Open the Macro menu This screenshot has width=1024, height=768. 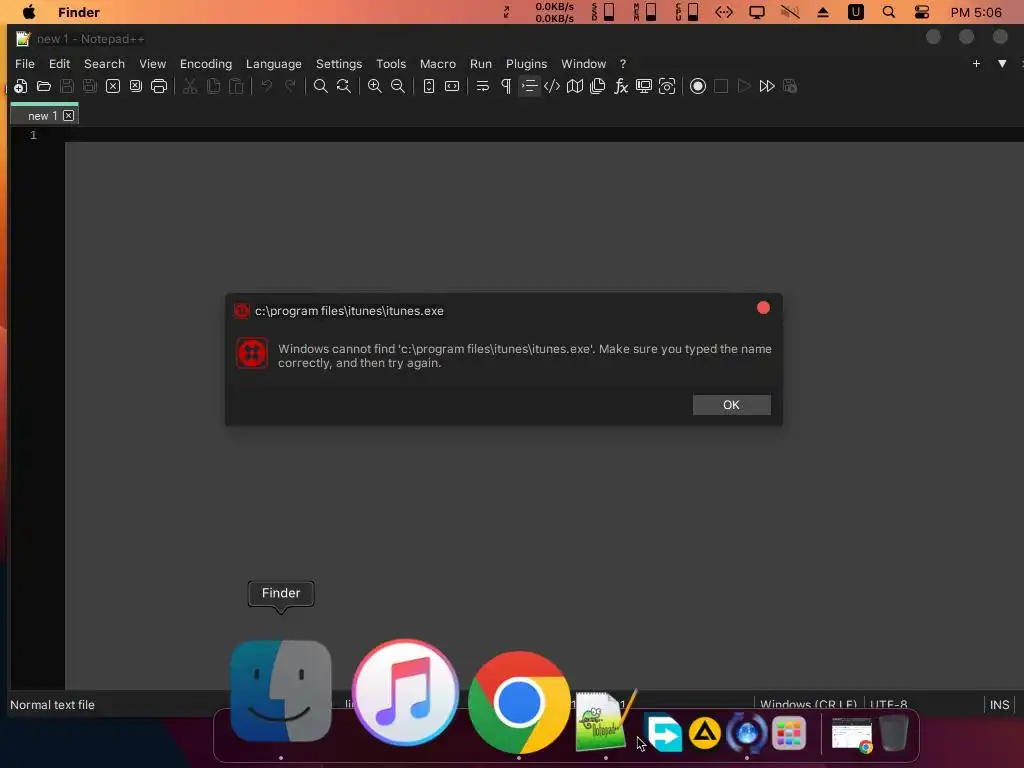438,64
